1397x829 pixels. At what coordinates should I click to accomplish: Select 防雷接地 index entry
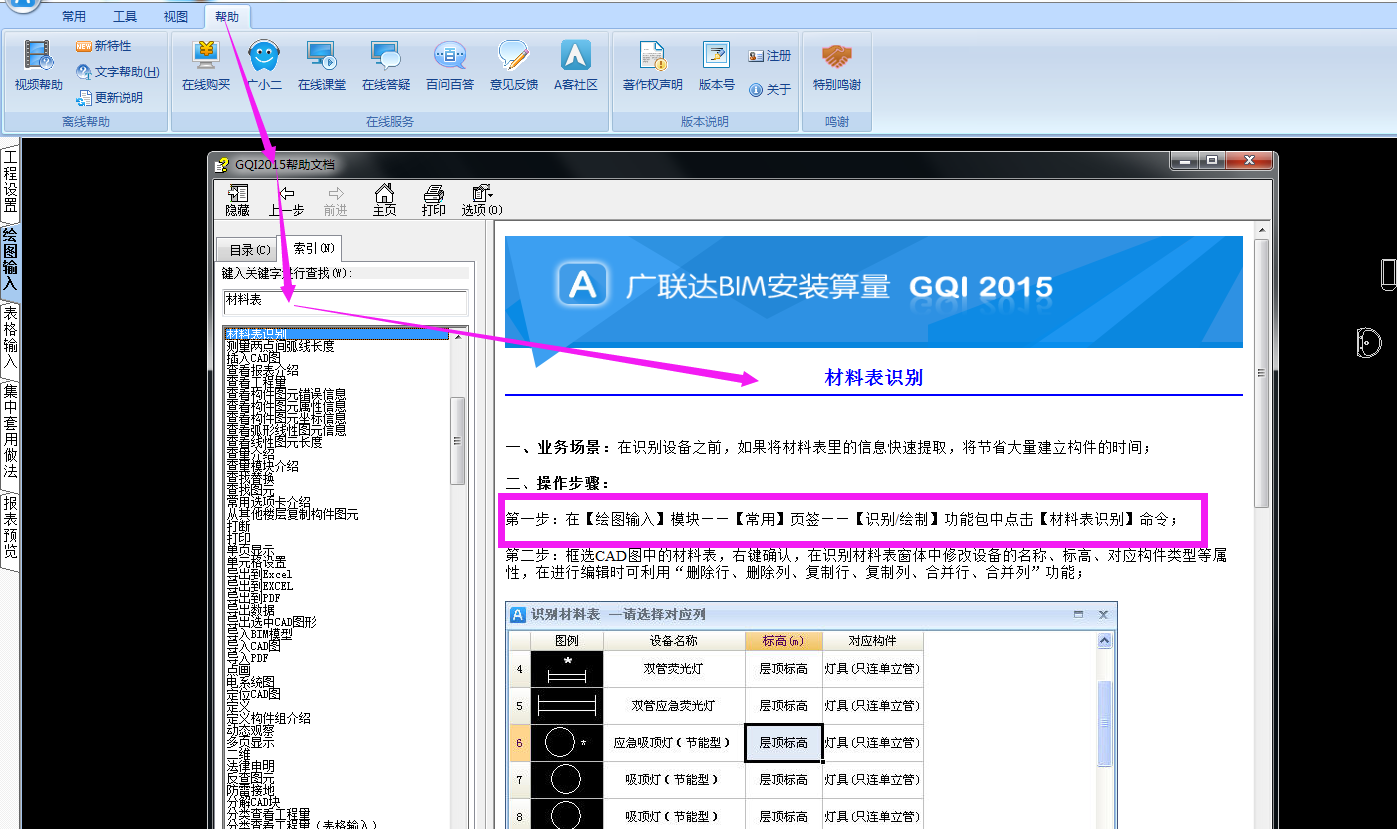point(250,790)
